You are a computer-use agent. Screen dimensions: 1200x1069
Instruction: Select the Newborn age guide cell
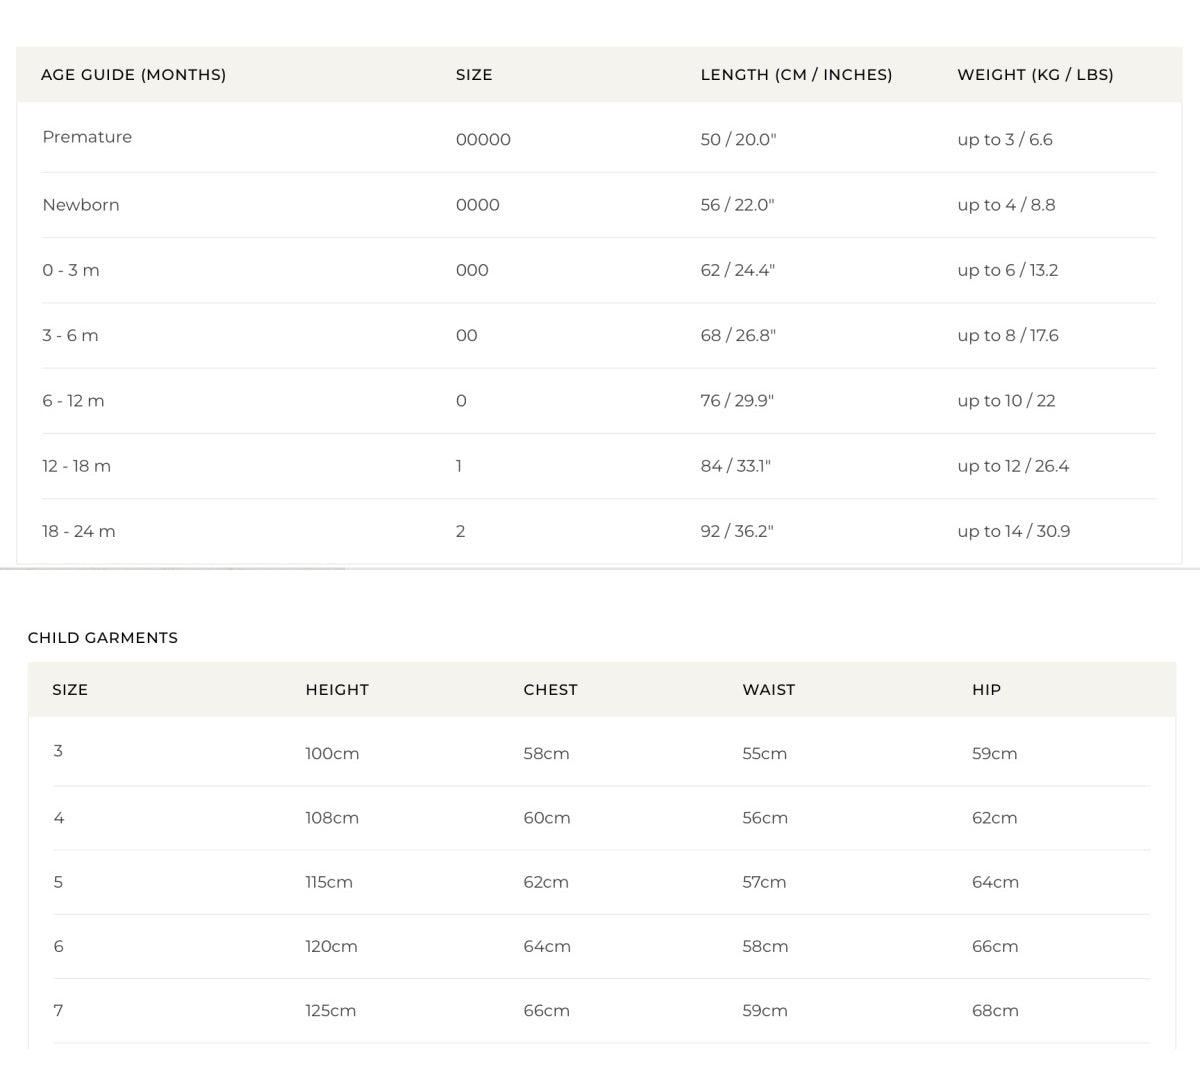point(81,205)
